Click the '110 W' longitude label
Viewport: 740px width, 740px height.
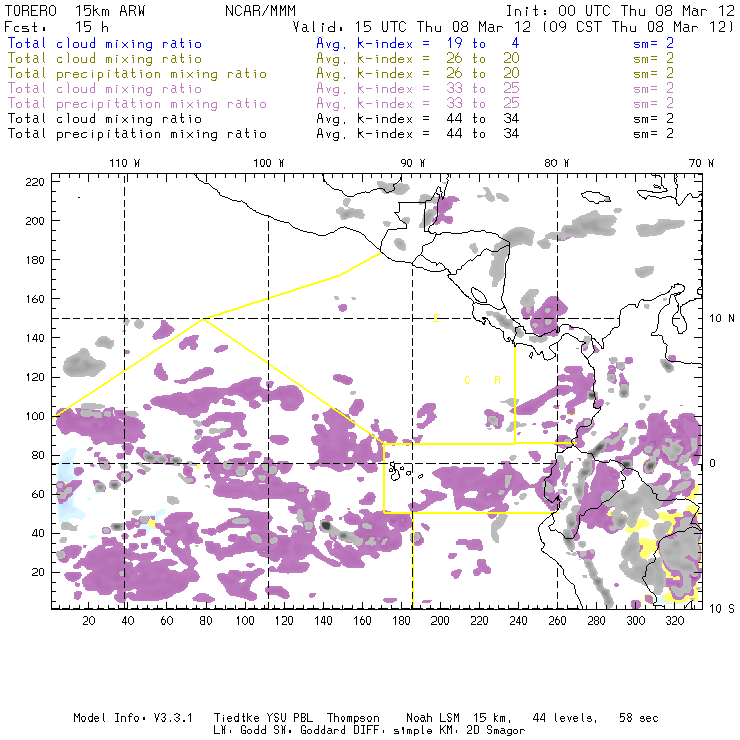tap(125, 163)
